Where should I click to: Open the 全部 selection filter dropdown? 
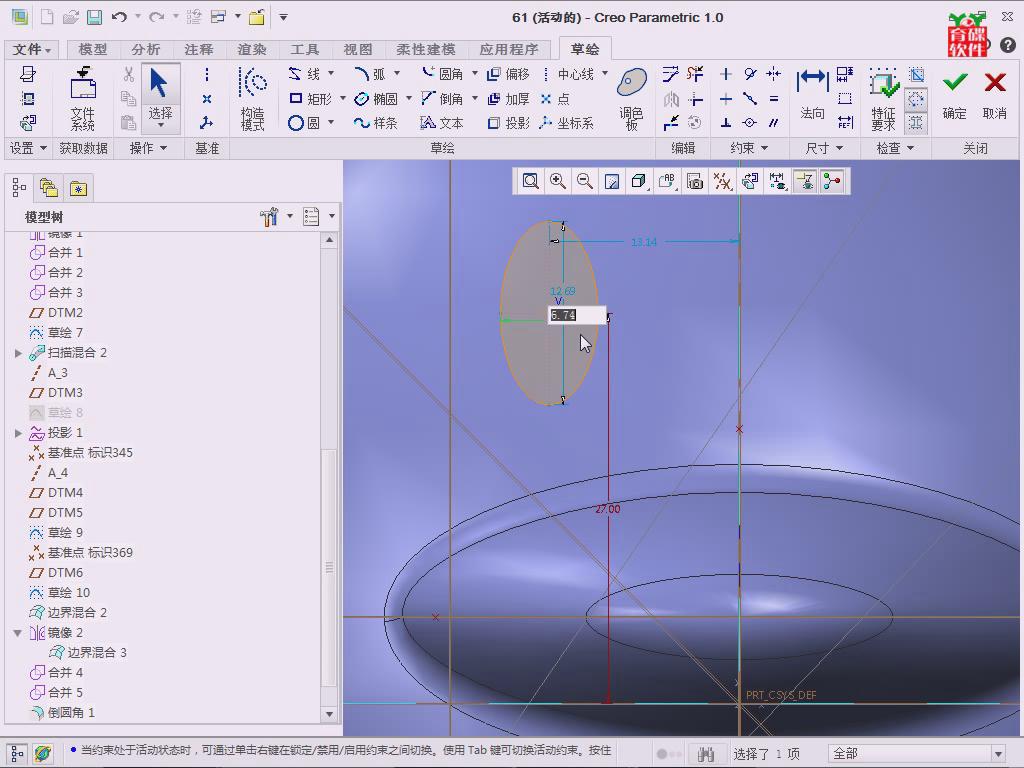(998, 754)
